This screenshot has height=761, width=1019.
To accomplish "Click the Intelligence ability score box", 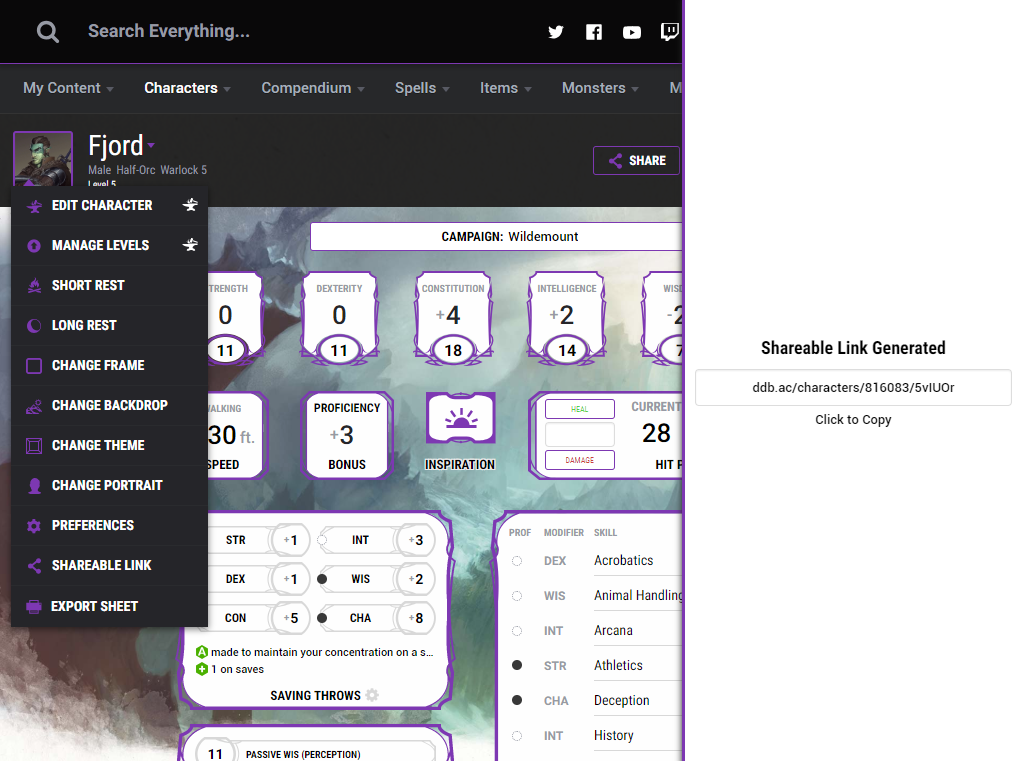I will (x=567, y=317).
